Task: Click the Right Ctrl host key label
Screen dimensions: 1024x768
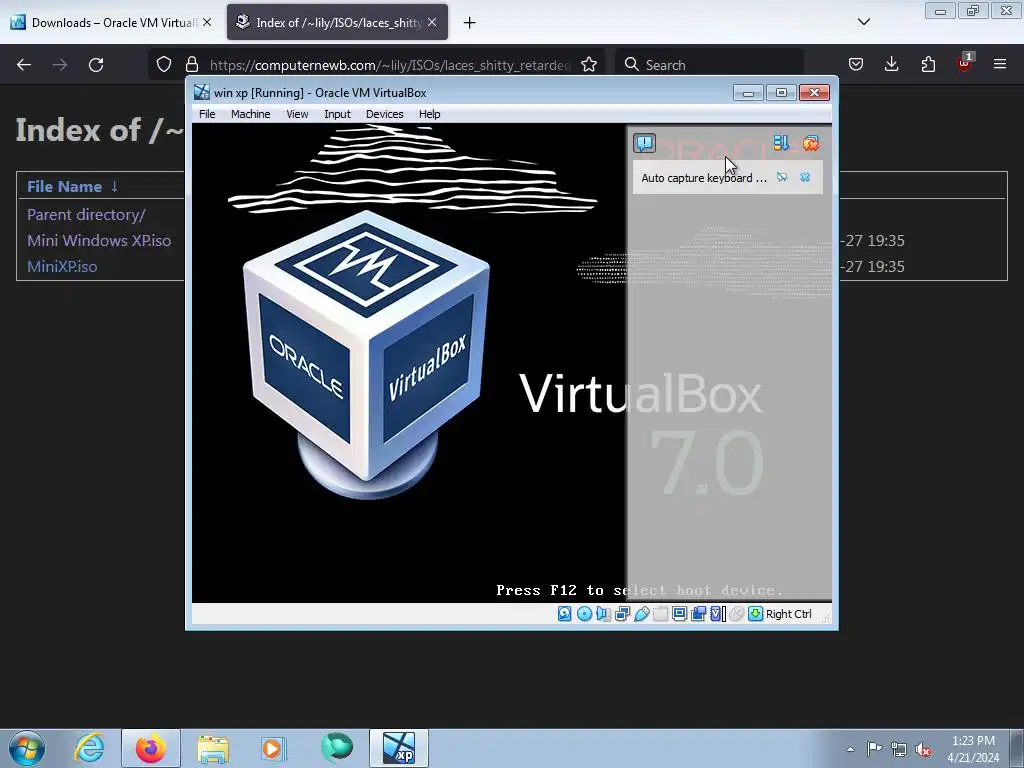Action: click(788, 614)
